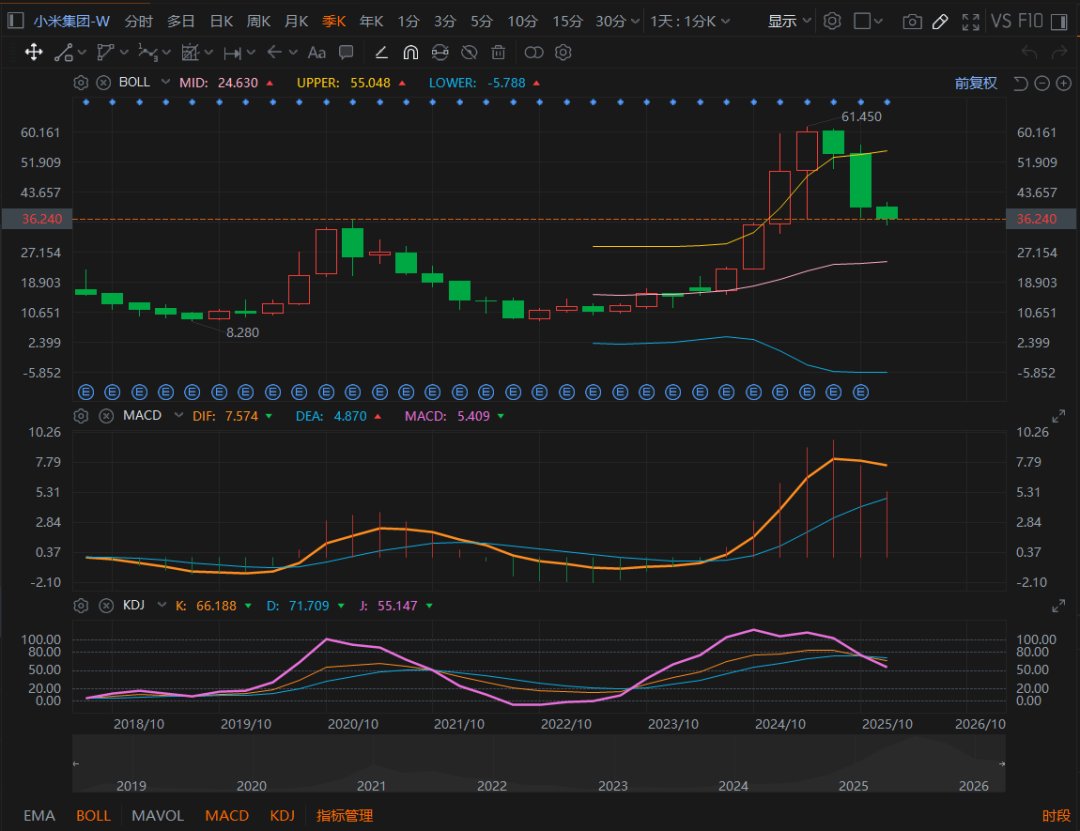Viewport: 1080px width, 831px height.
Task: Remove the KDJ indicator with X icon
Action: [x=106, y=605]
